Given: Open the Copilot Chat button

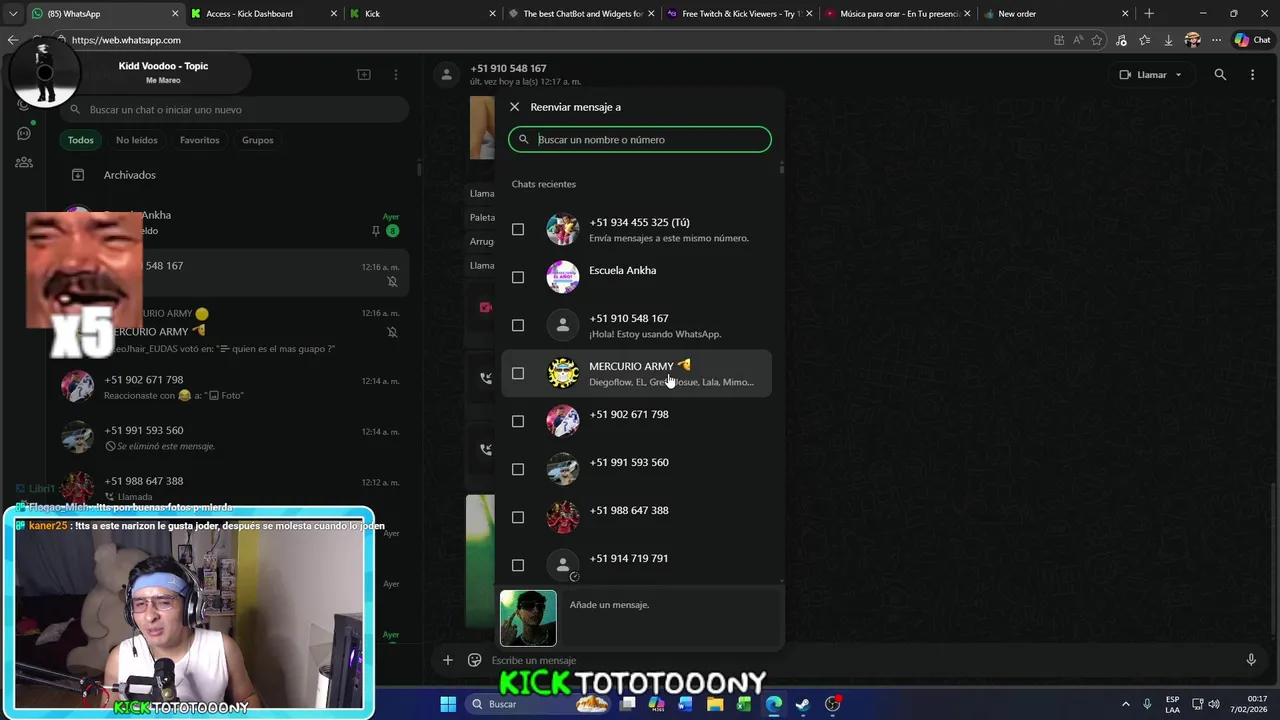Looking at the screenshot, I should tap(1252, 40).
